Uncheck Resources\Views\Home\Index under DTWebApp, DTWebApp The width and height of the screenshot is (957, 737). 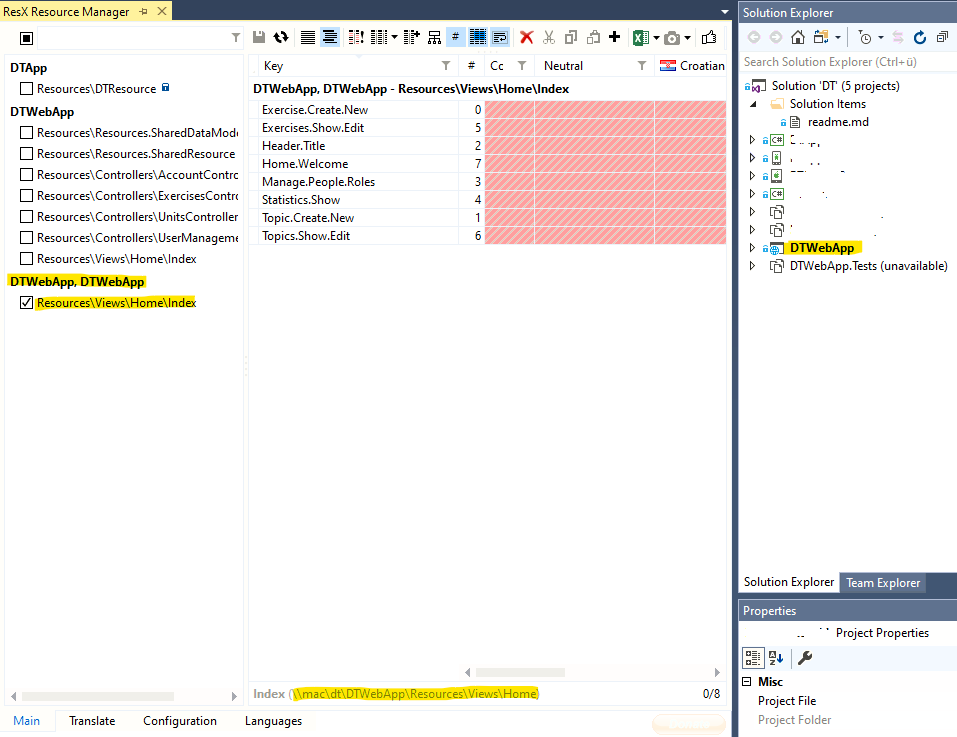click(x=26, y=302)
